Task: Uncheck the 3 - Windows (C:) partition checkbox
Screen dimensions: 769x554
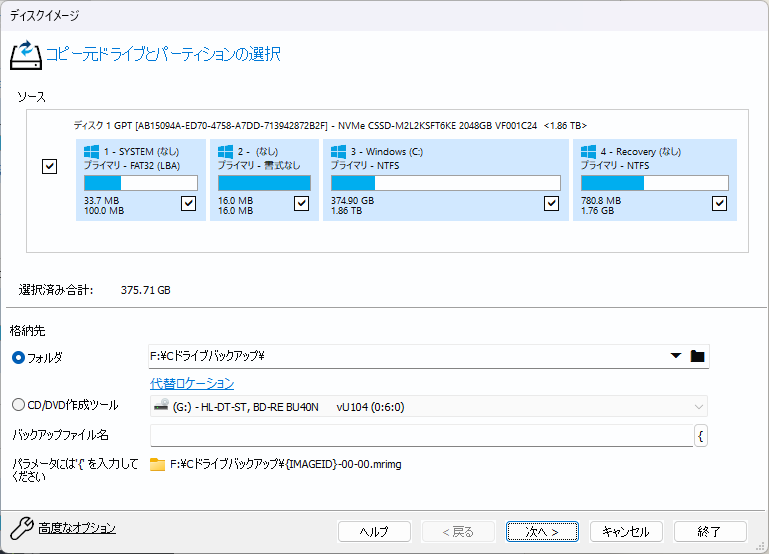Action: click(551, 204)
